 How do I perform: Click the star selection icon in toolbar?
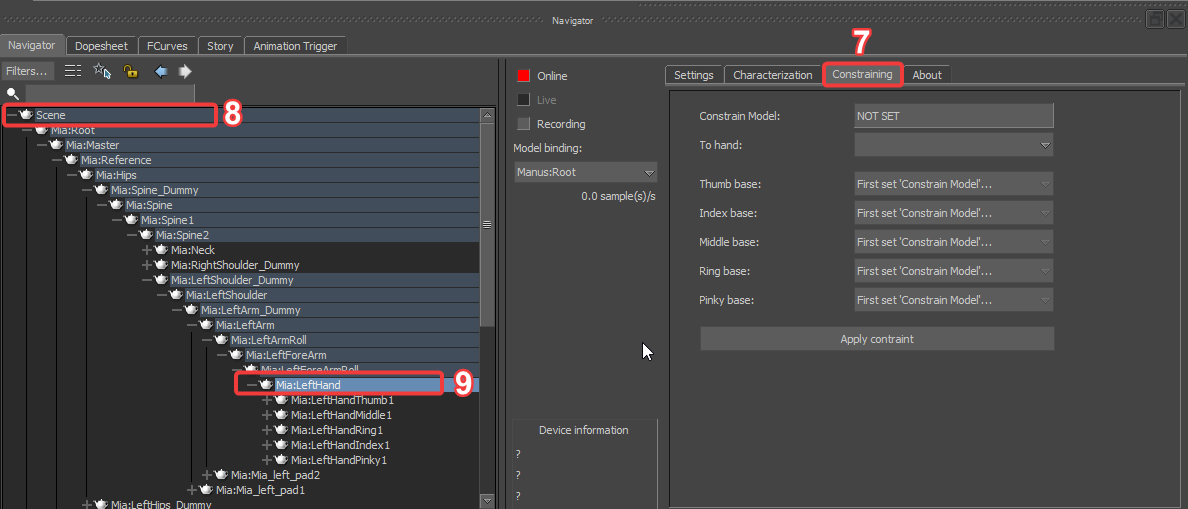pyautogui.click(x=101, y=71)
